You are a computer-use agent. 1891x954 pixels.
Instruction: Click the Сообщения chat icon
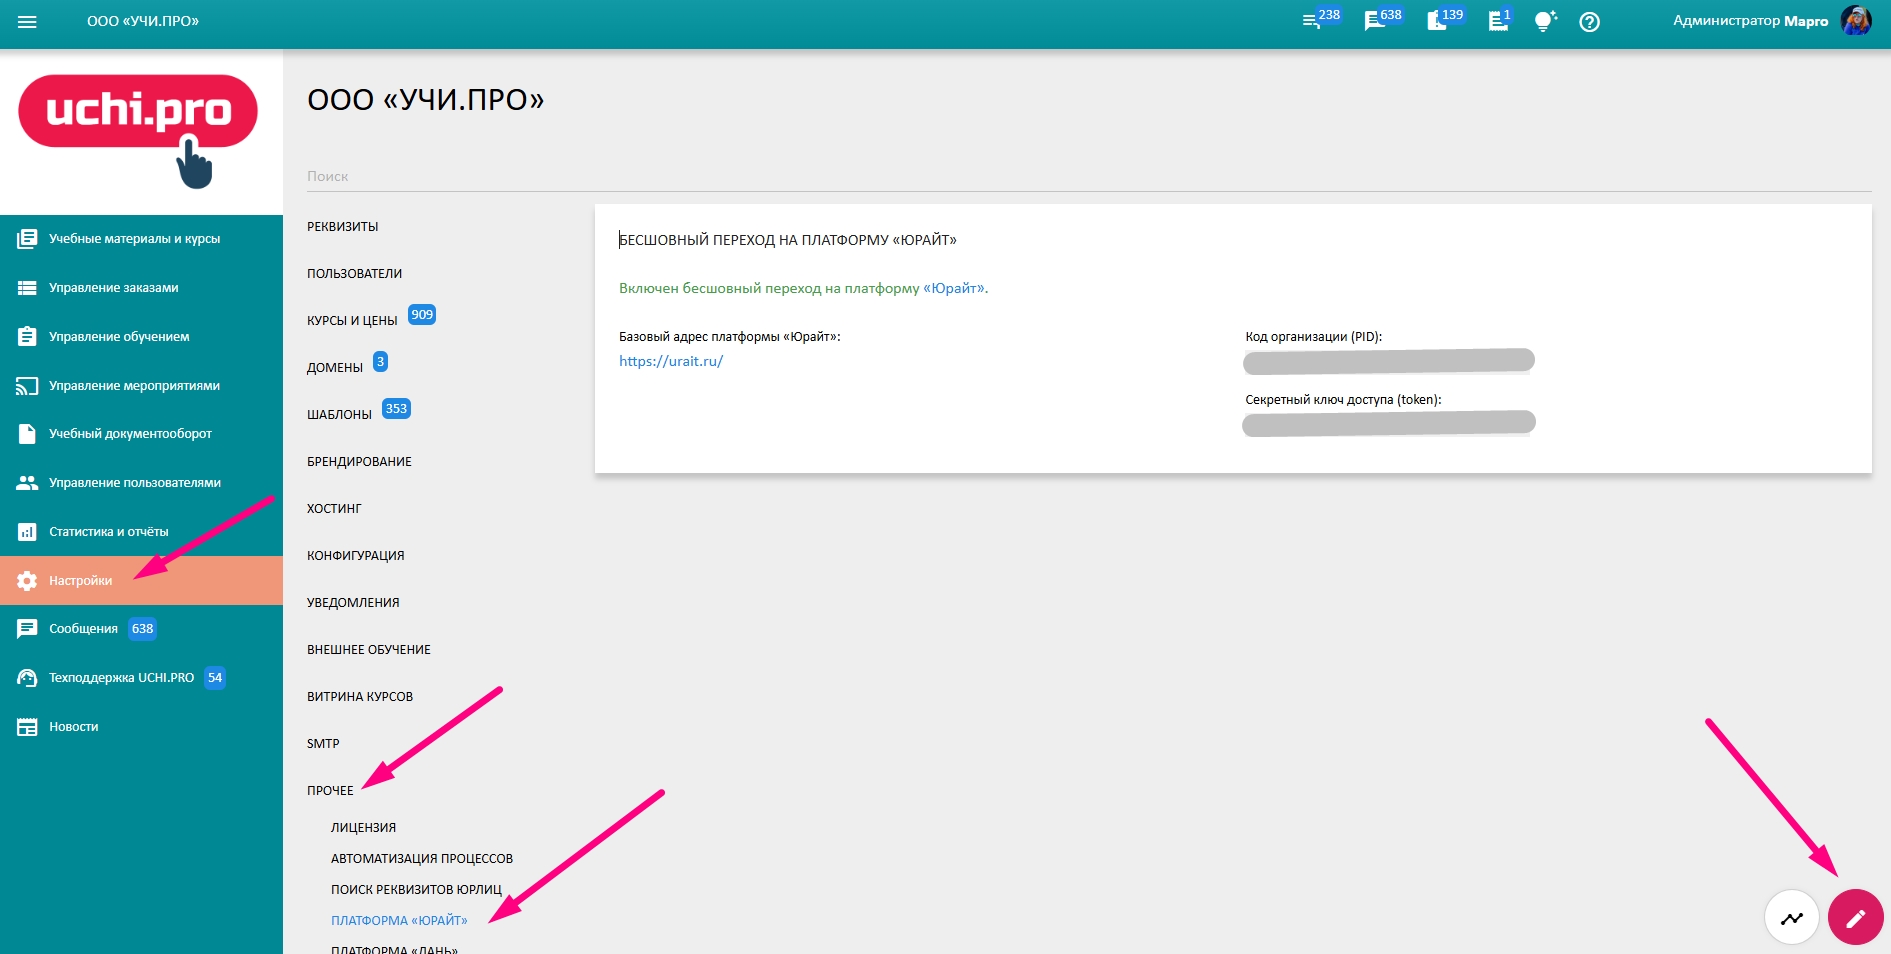click(27, 629)
